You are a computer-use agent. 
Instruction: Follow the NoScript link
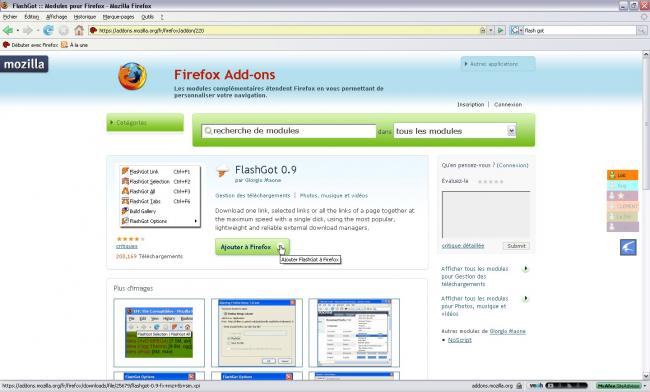pos(459,340)
